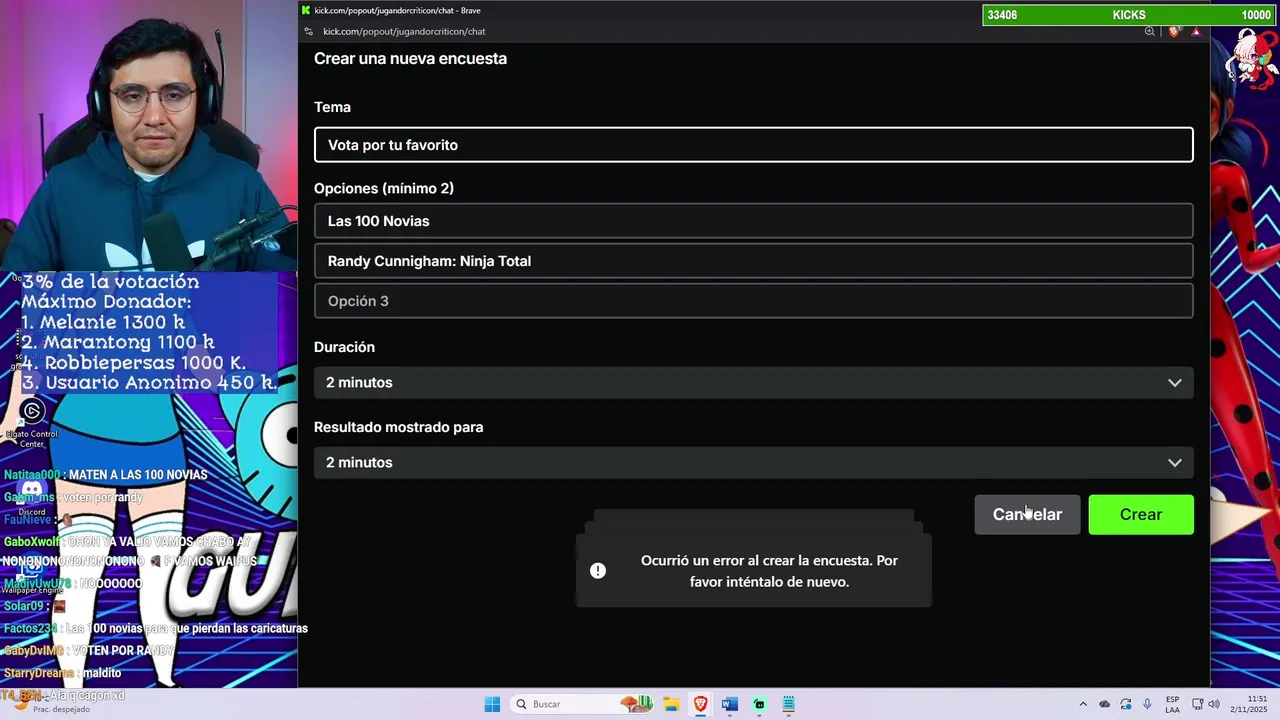
Task: Open the Notepad icon on taskbar
Action: tap(788, 704)
